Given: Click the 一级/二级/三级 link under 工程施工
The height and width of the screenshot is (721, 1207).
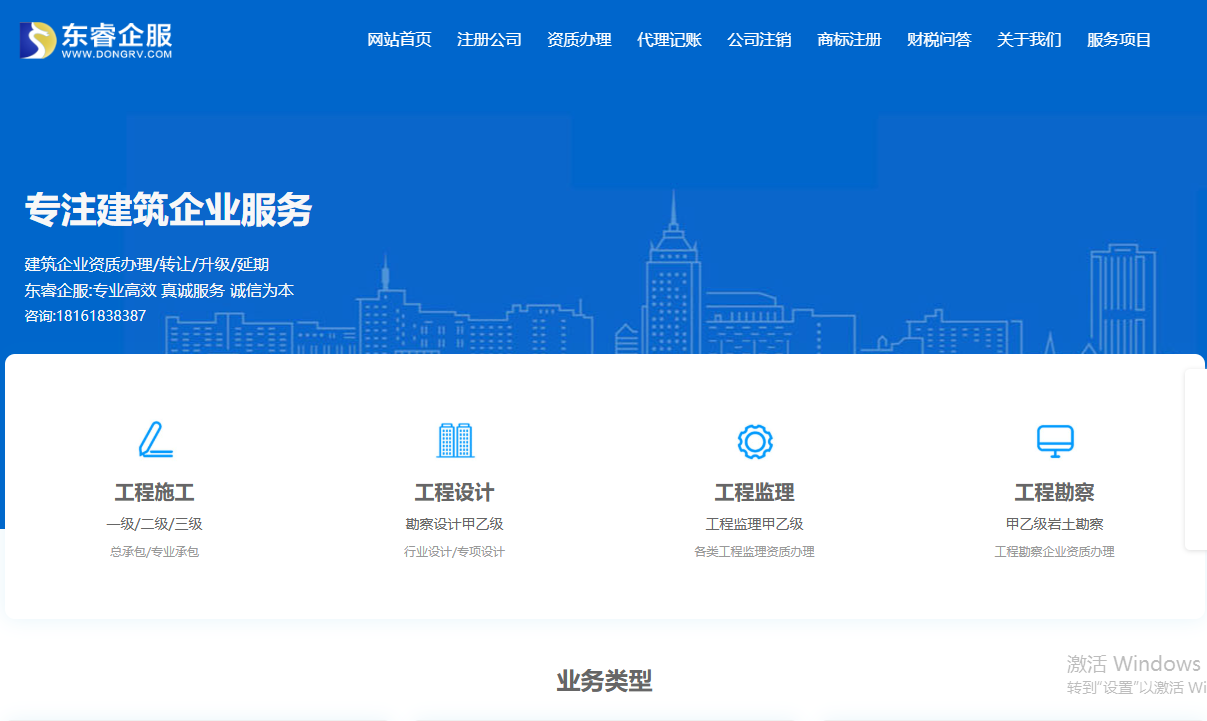Looking at the screenshot, I should coord(152,522).
